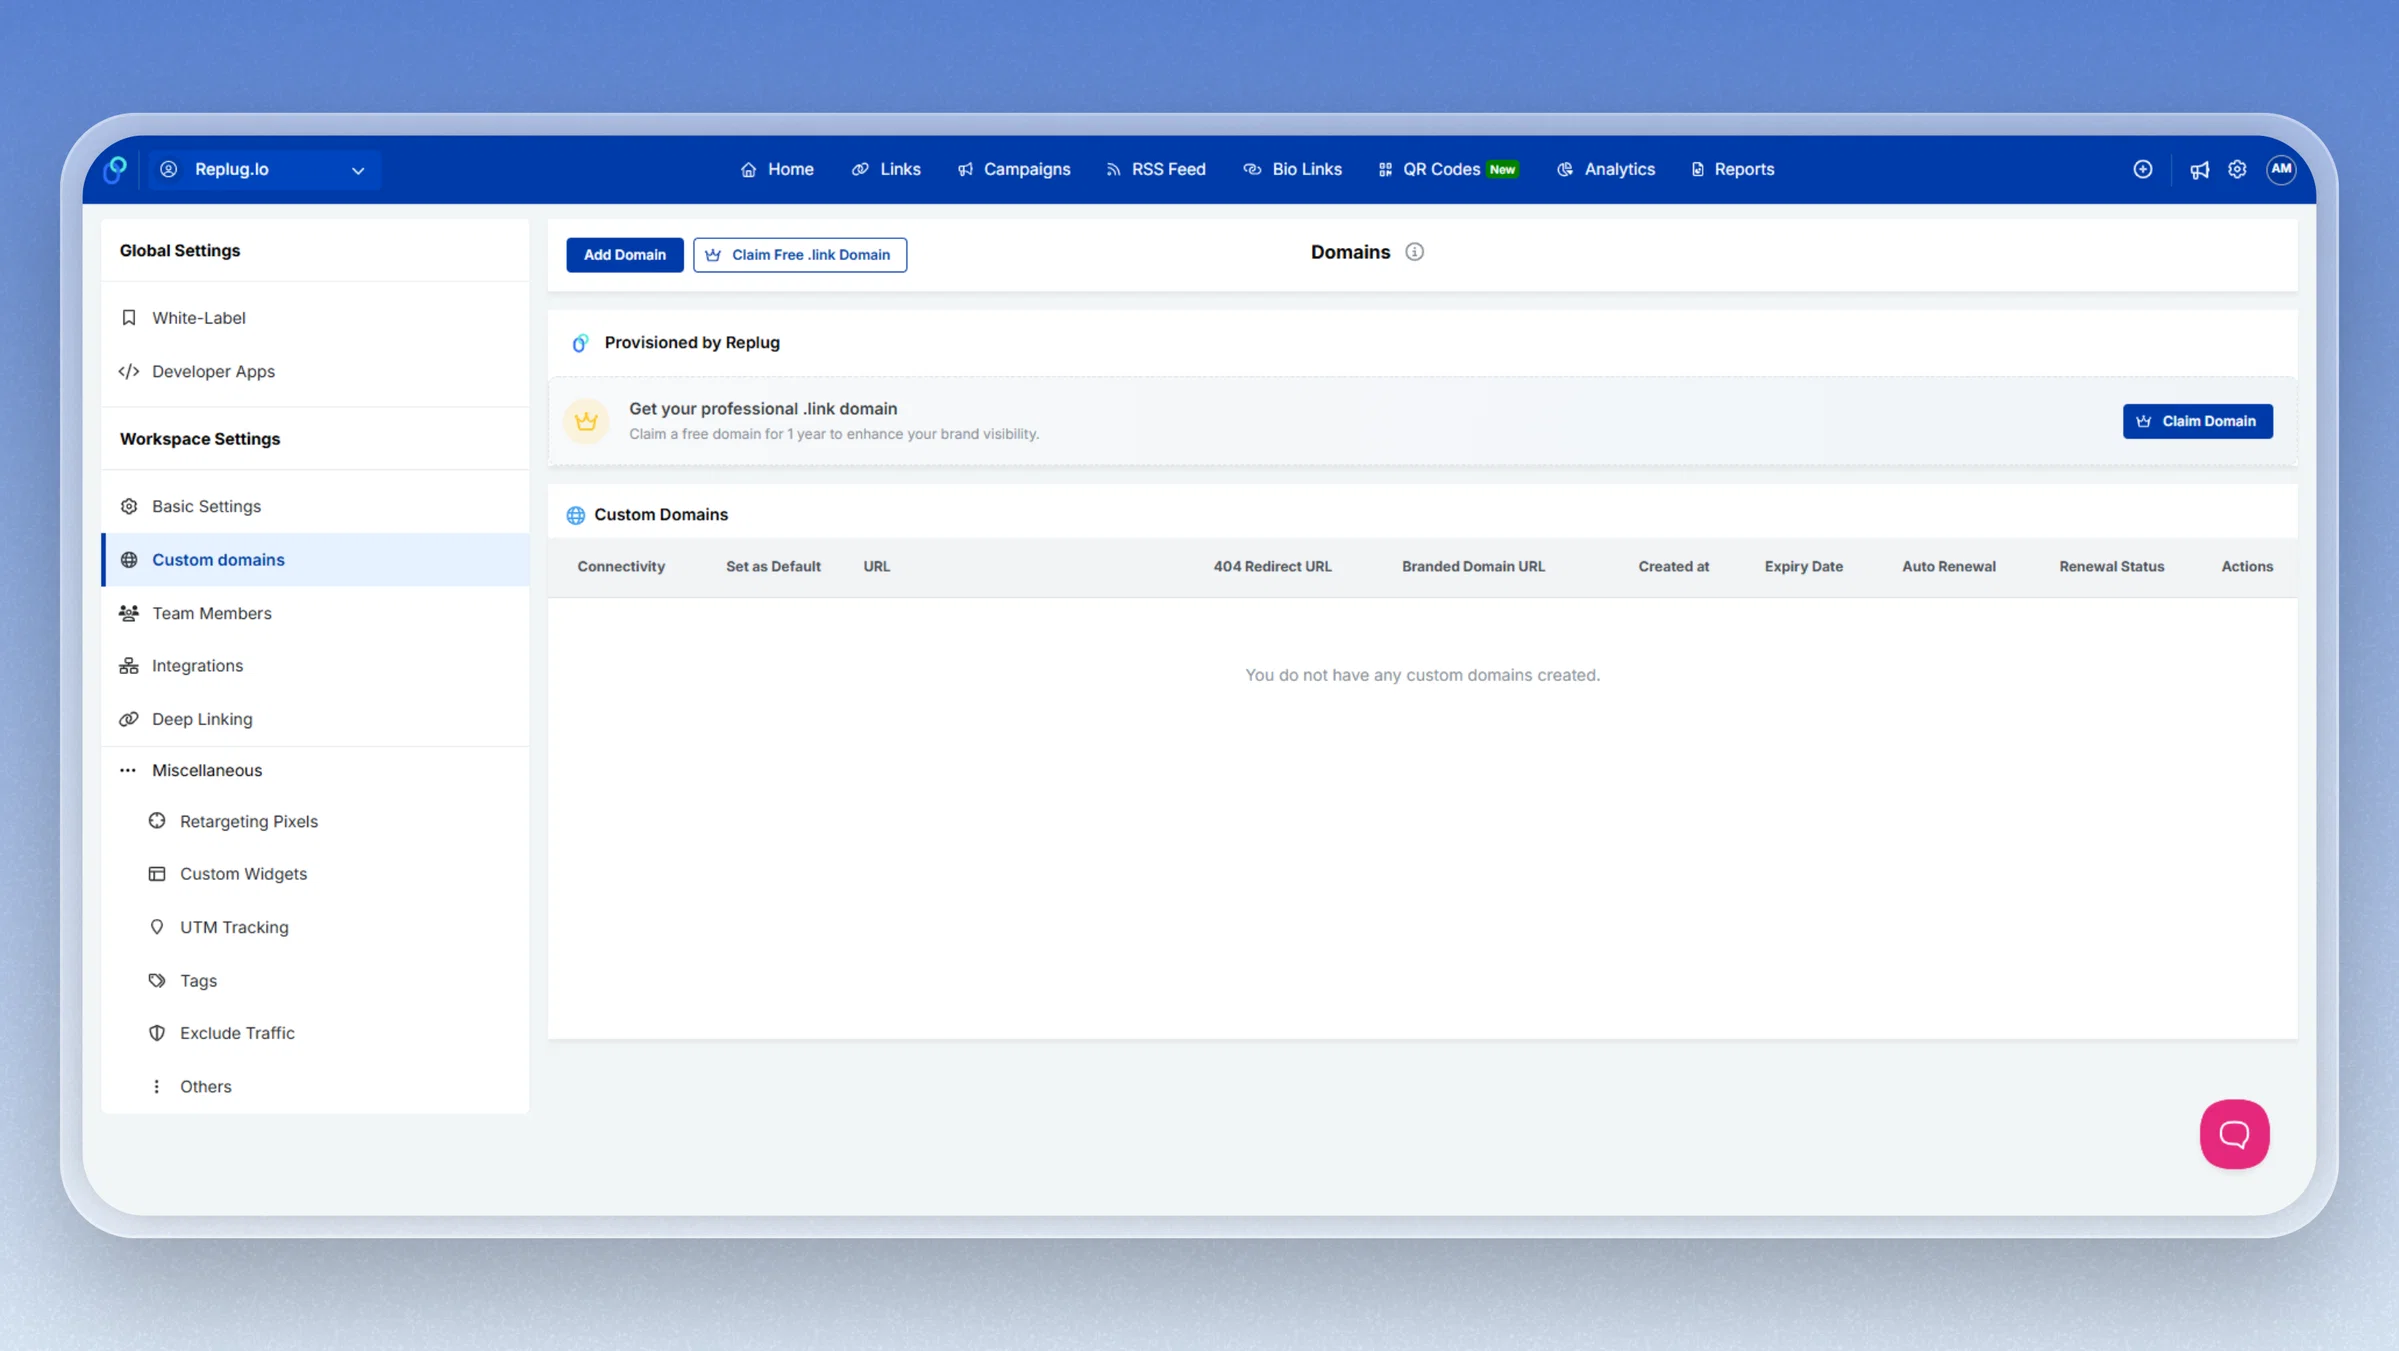Collapse the Miscellaneous section
2399x1351 pixels.
[x=315, y=770]
